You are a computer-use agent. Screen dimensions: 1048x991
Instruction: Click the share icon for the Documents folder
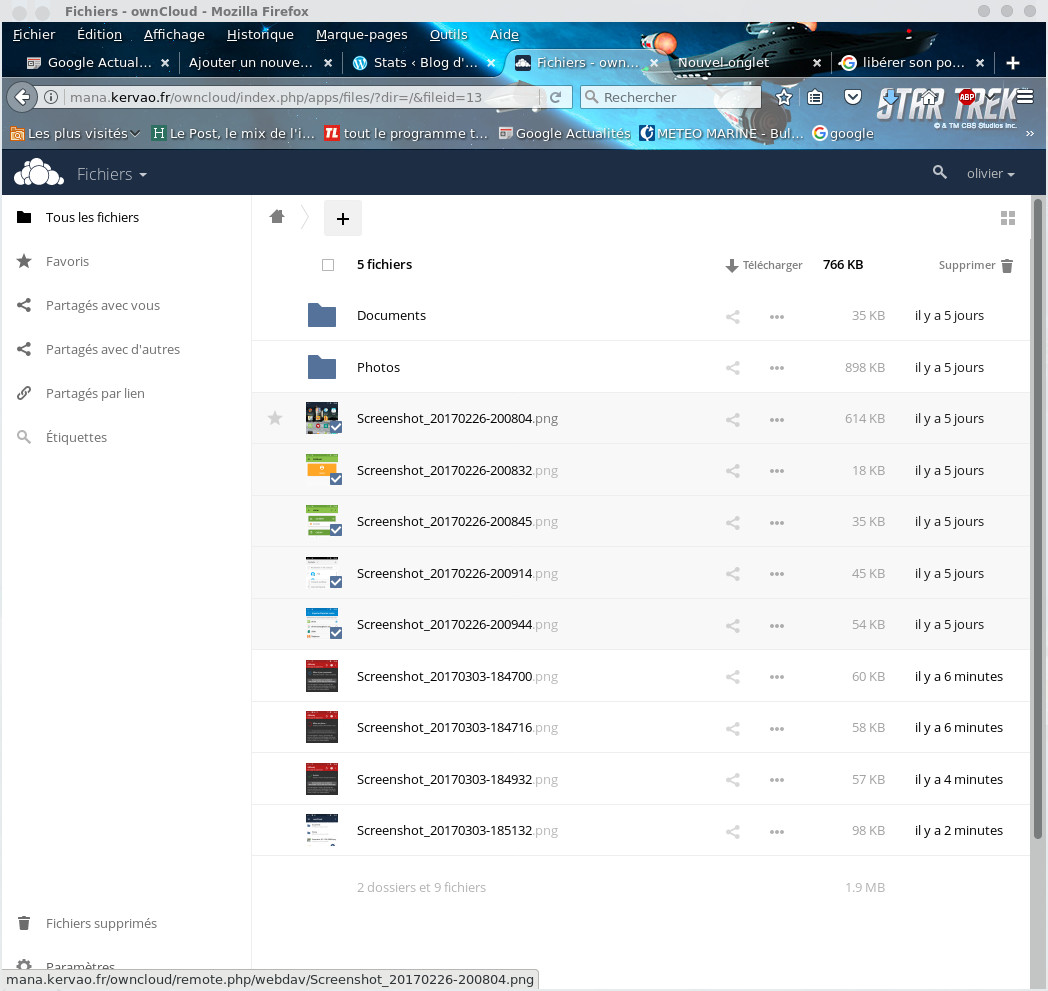tap(732, 316)
